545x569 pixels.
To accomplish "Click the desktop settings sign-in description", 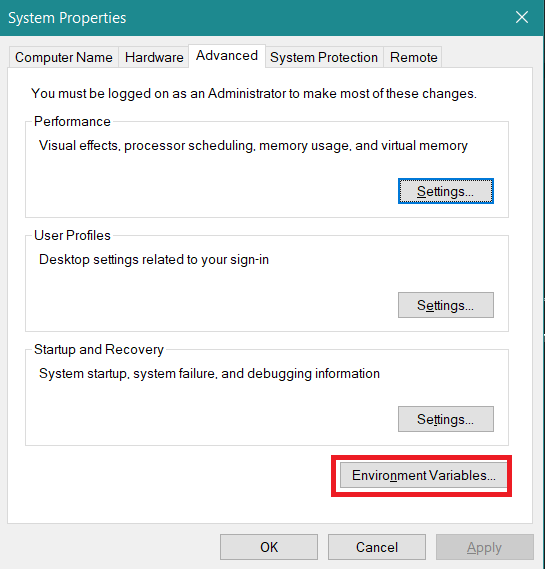I will [154, 260].
